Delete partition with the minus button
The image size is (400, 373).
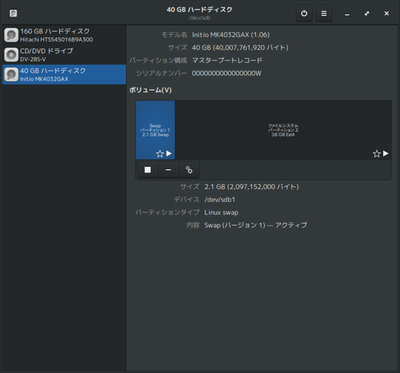point(168,170)
